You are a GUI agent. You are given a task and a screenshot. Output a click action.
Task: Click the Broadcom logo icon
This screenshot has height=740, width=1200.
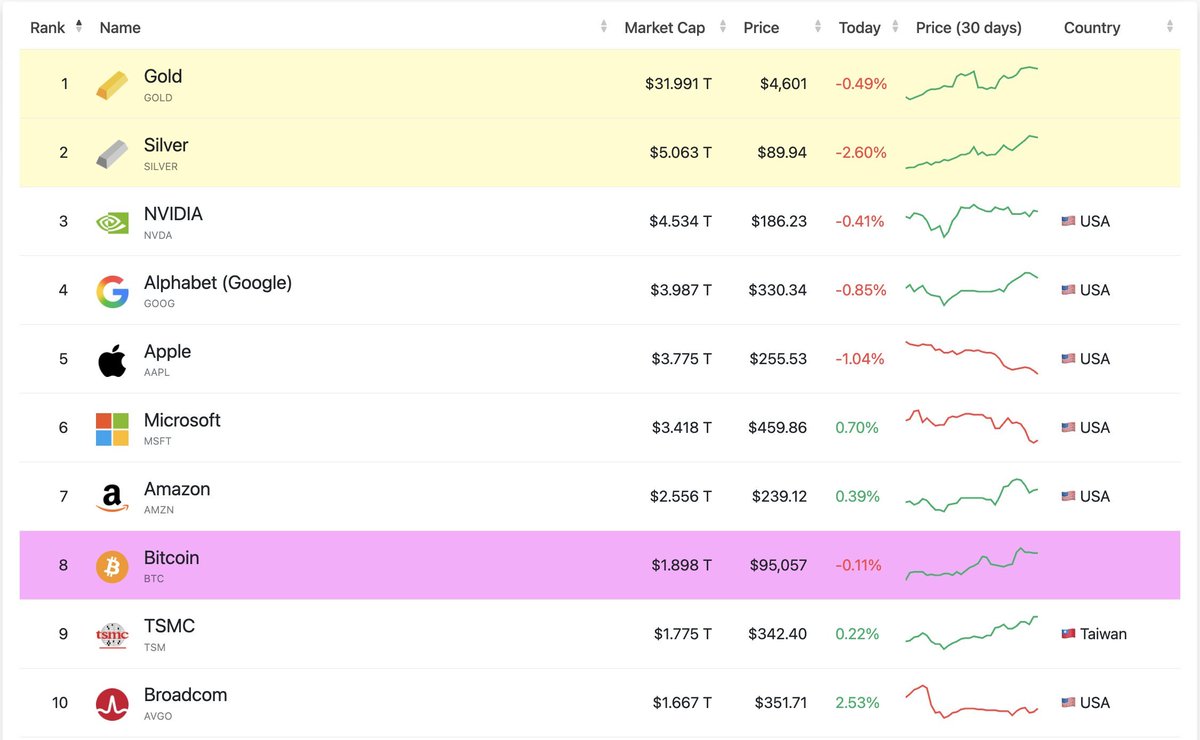point(111,702)
